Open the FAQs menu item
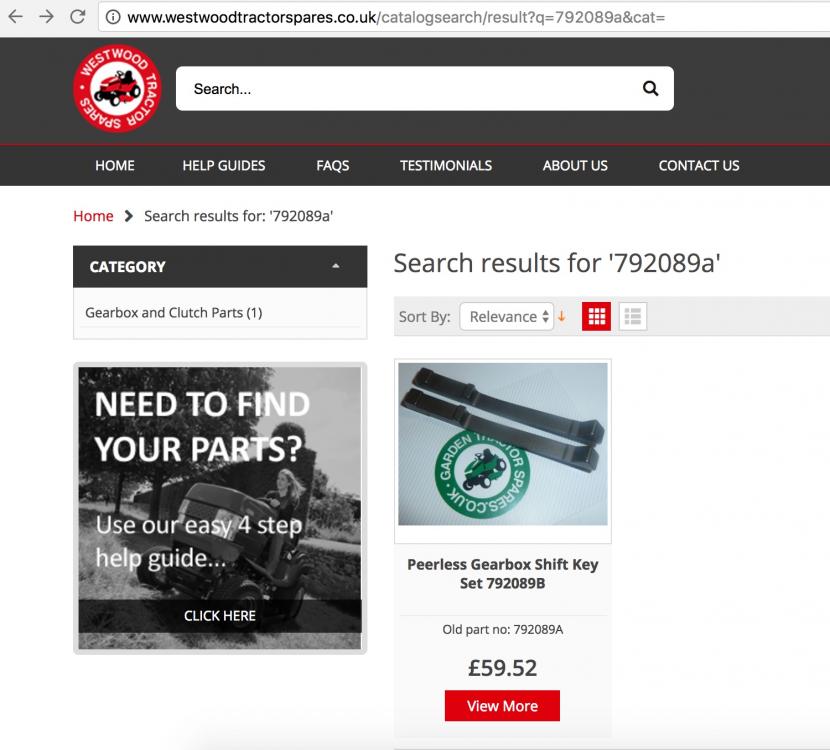This screenshot has width=830, height=750. 333,166
